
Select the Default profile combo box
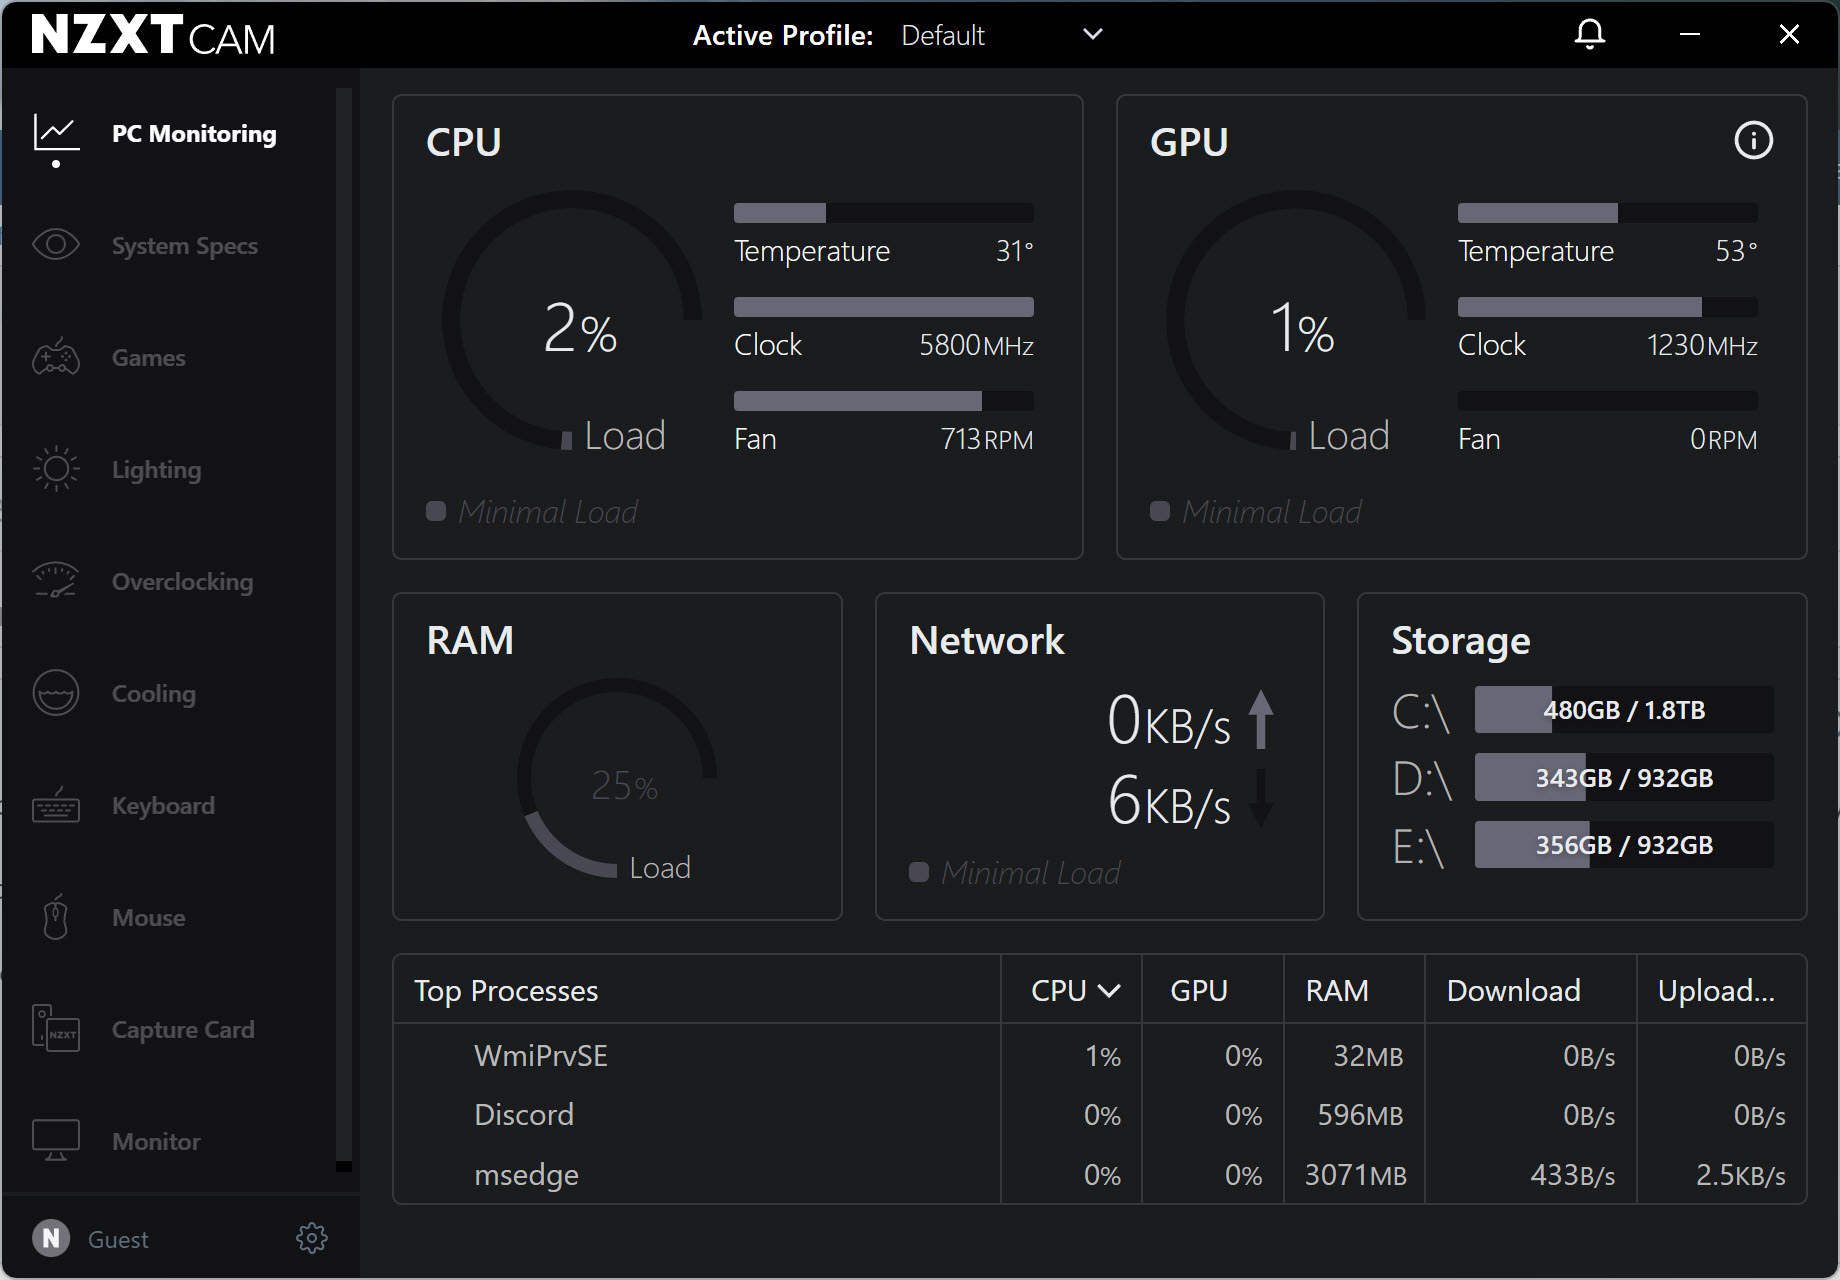pos(1002,35)
